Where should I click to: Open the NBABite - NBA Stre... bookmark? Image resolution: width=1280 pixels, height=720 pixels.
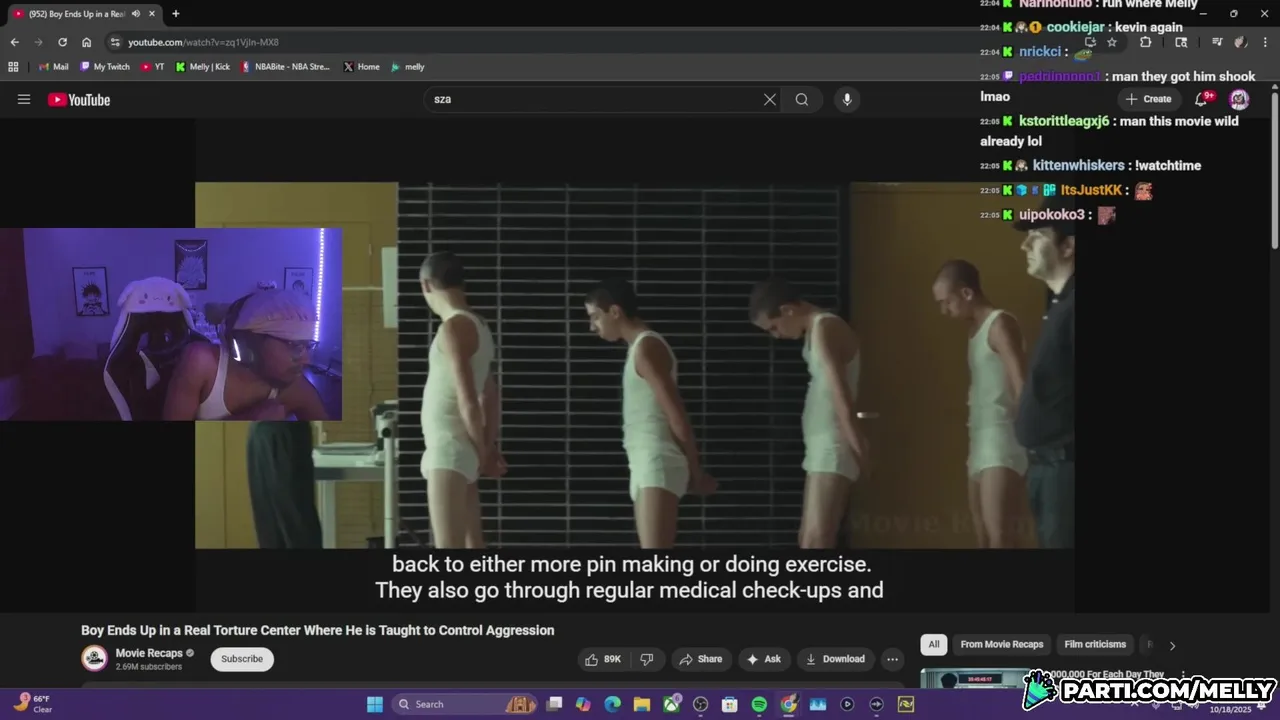coord(286,67)
